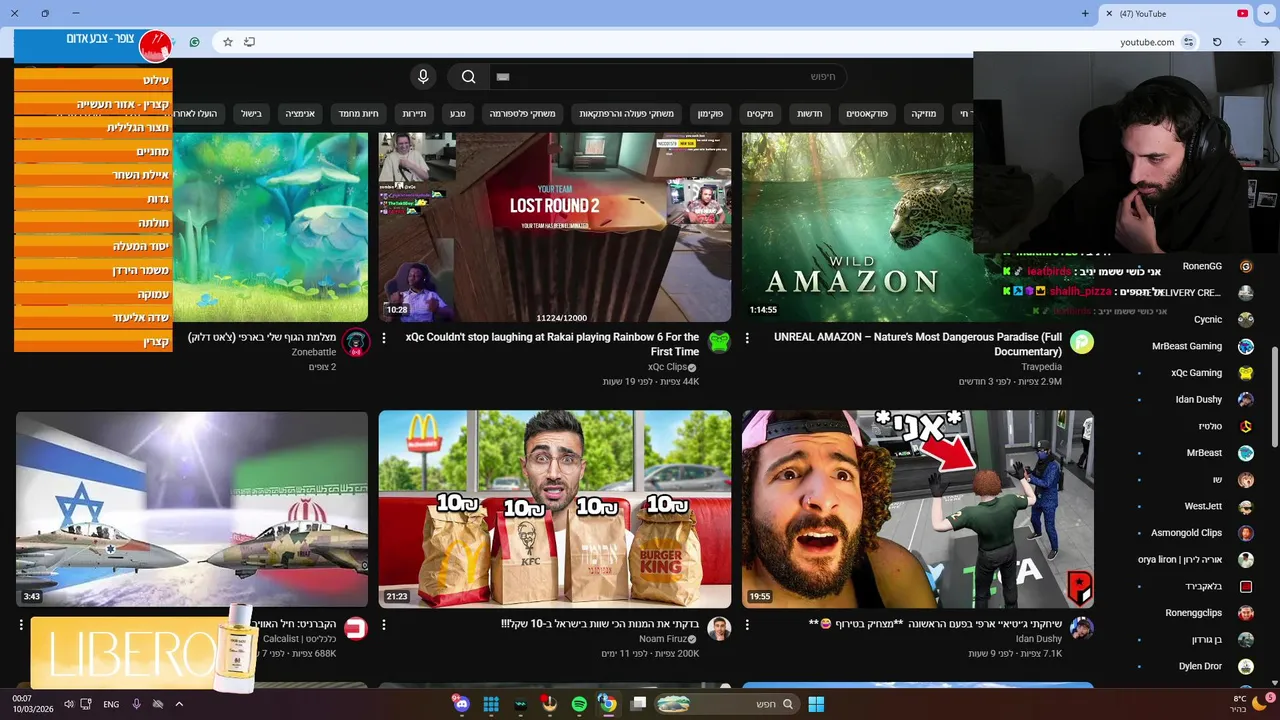This screenshot has width=1280, height=720.
Task: Click the Travpedia channel avatar icon
Action: tap(1081, 342)
